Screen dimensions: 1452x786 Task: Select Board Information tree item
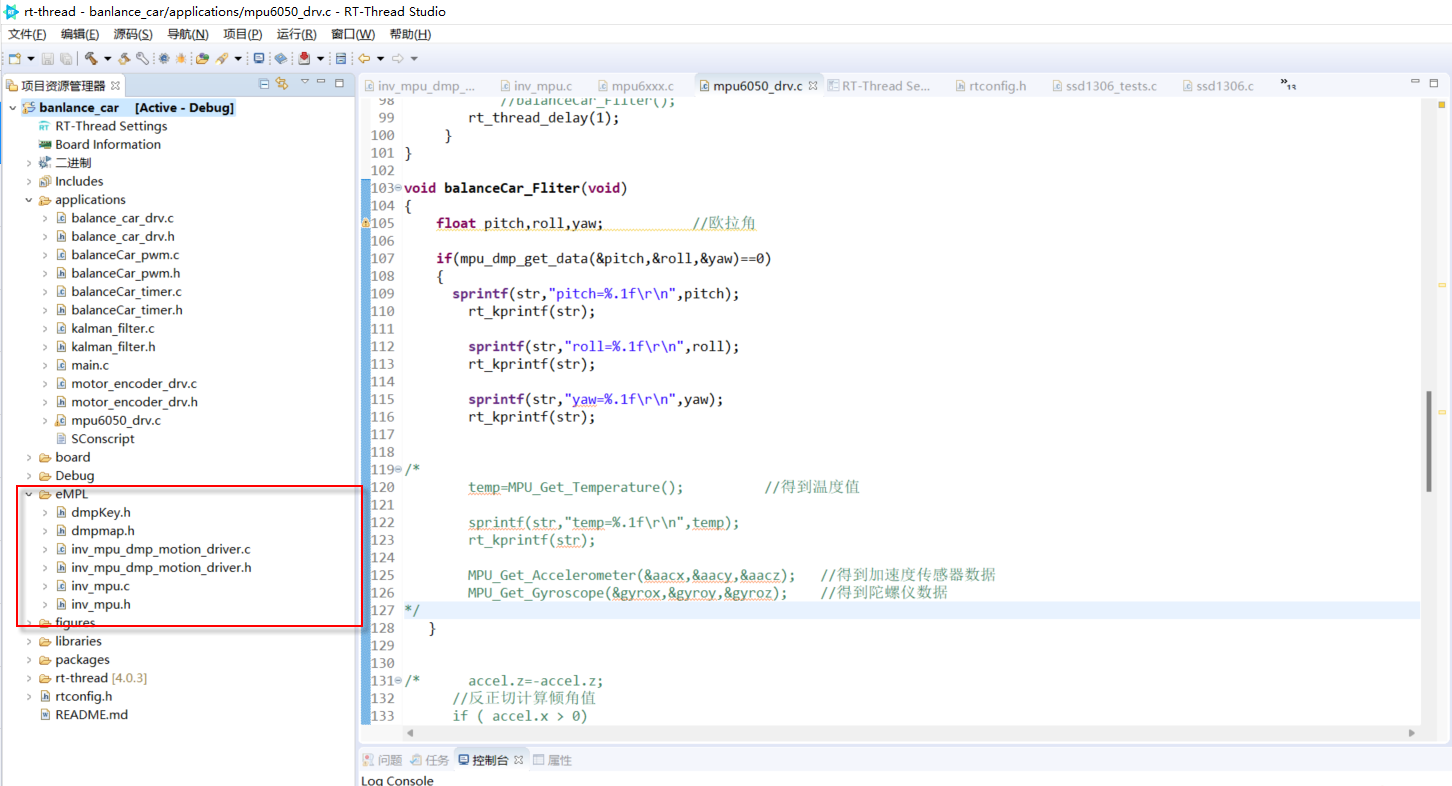99,144
